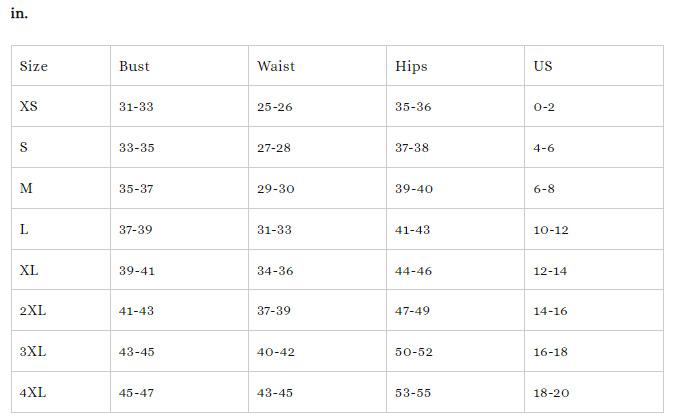Click the XL waist value 34-36
This screenshot has width=675, height=420.
pyautogui.click(x=275, y=271)
